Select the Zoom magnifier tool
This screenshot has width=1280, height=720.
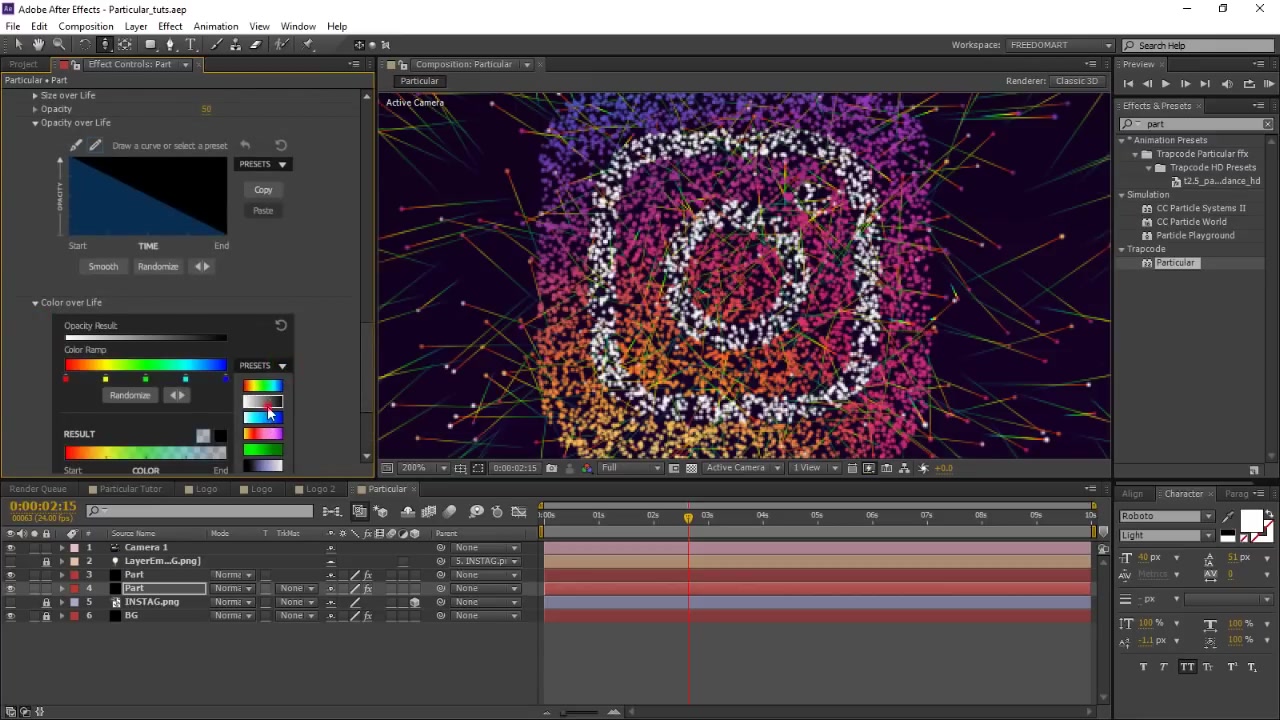[59, 45]
